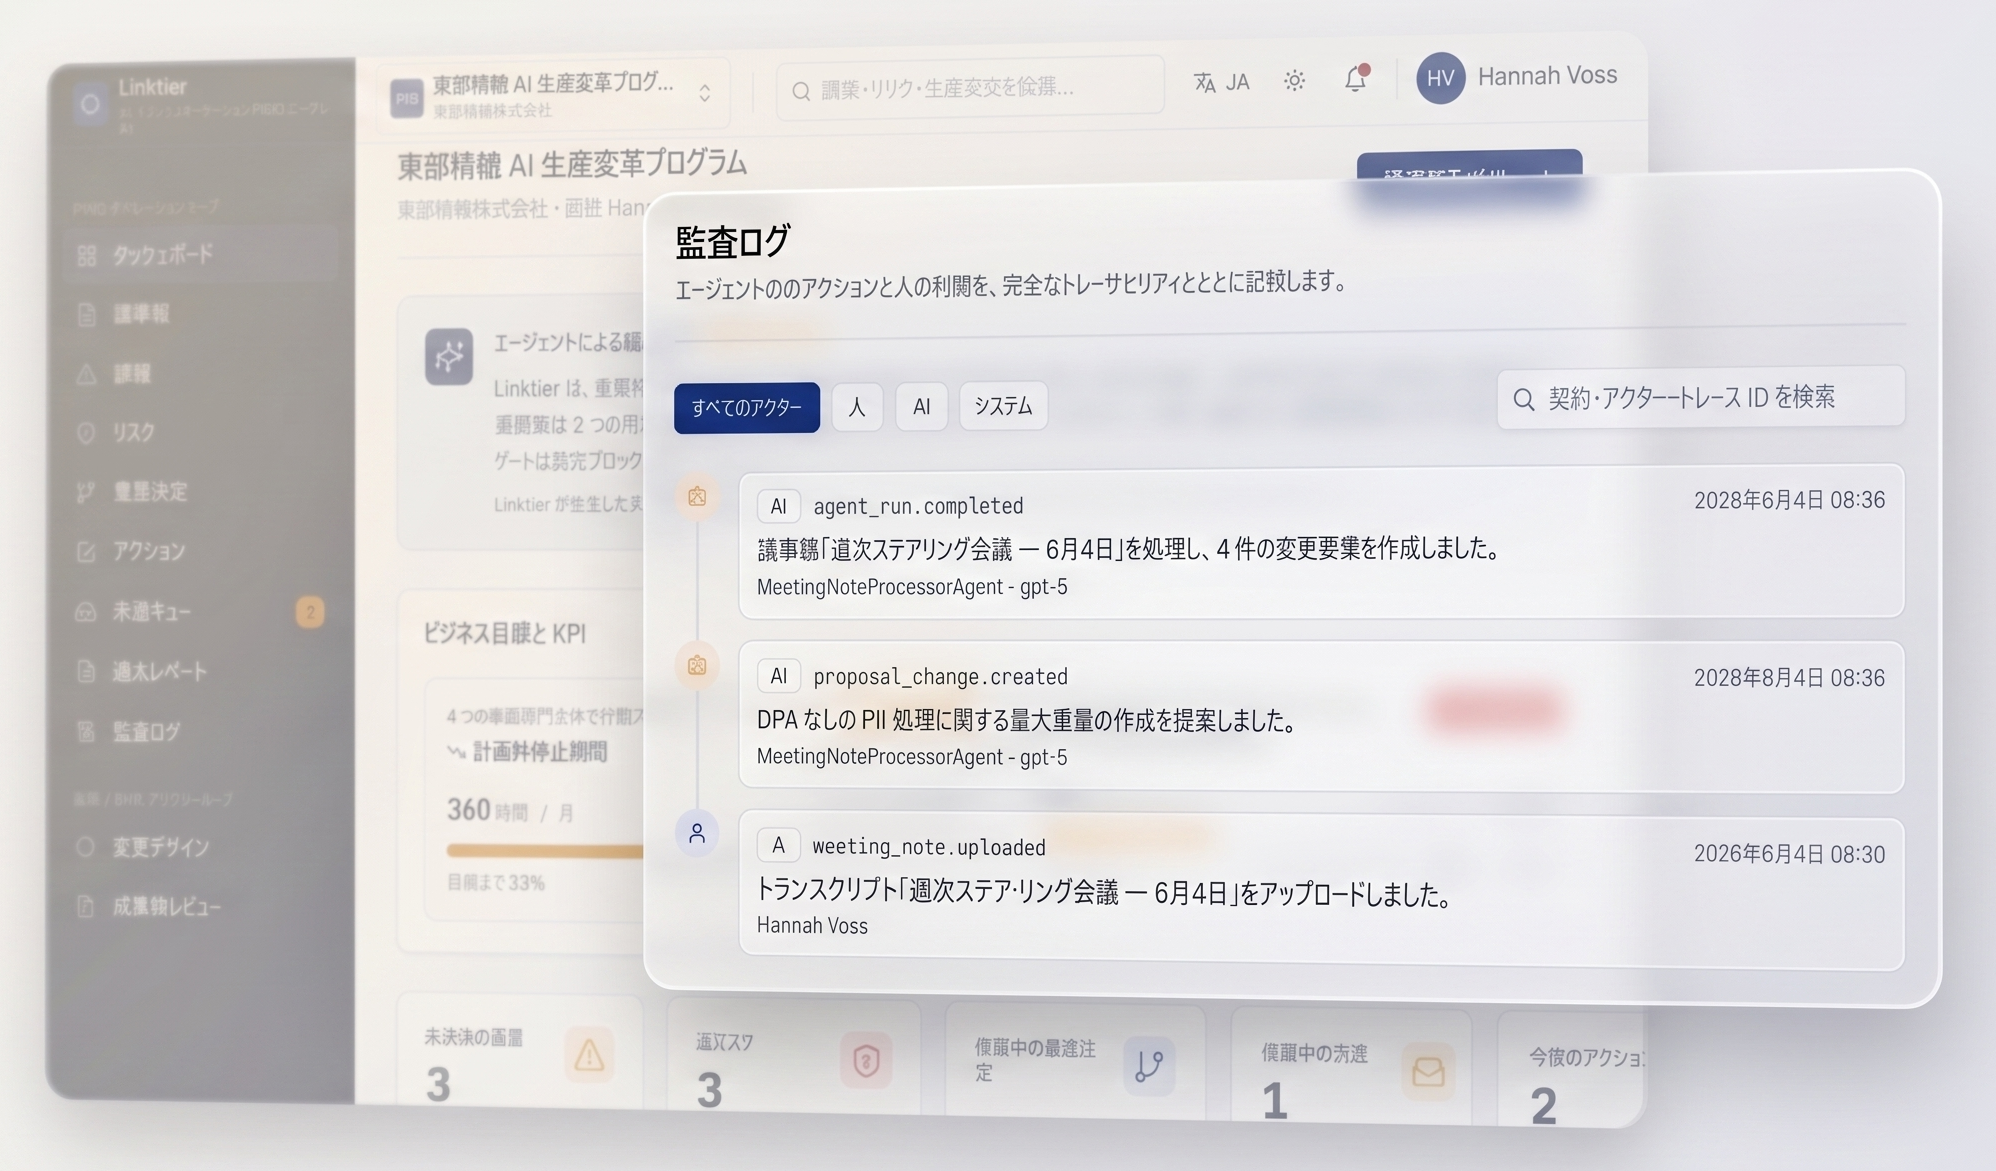Open アクション edit icon in sidebar
This screenshot has width=1996, height=1171.
click(86, 551)
